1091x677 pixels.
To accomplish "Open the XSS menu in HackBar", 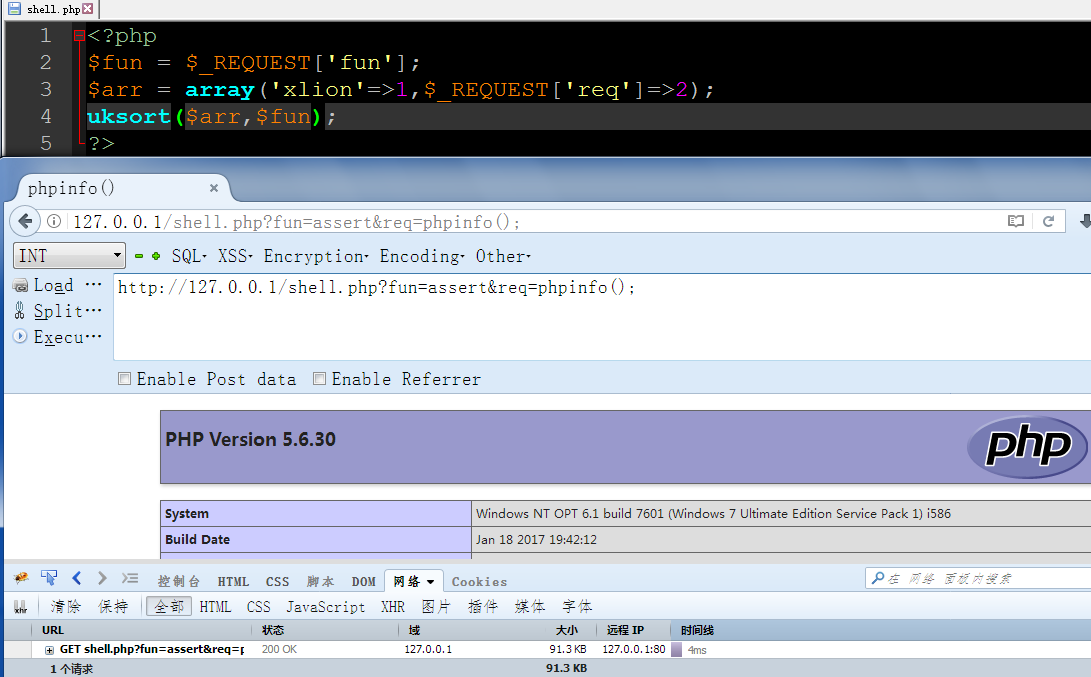I will point(234,256).
